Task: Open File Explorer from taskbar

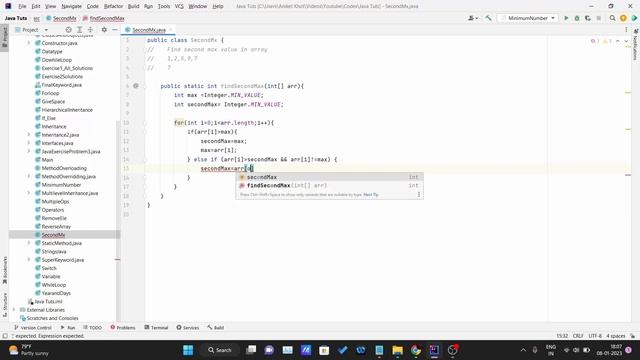Action: pyautogui.click(x=398, y=350)
